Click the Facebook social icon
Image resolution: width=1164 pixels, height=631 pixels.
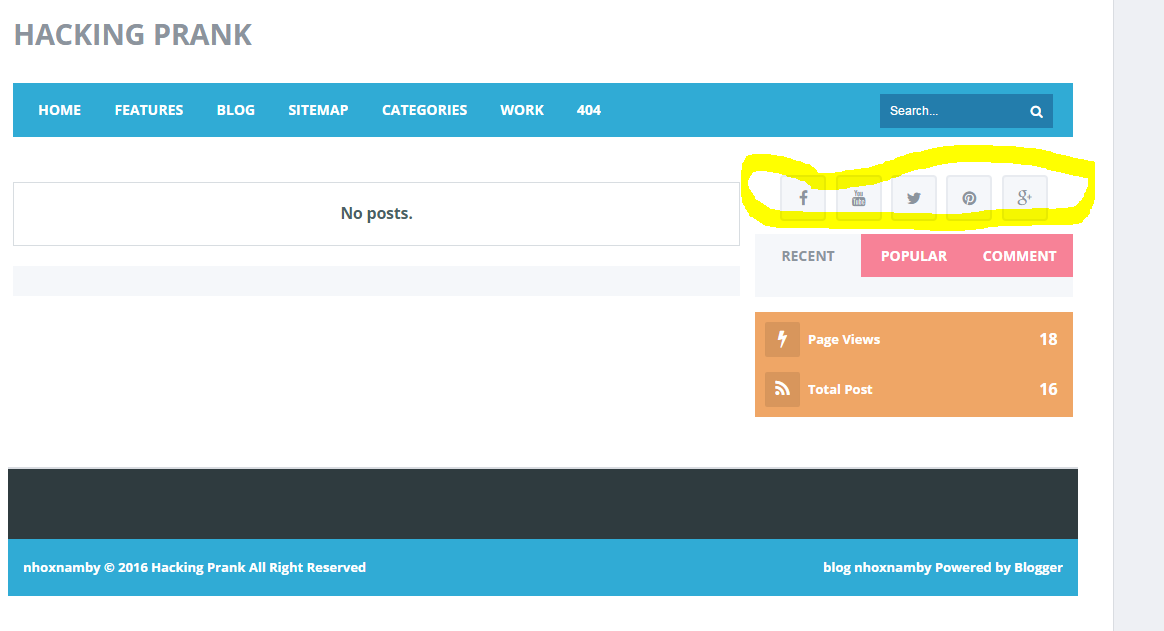(803, 198)
